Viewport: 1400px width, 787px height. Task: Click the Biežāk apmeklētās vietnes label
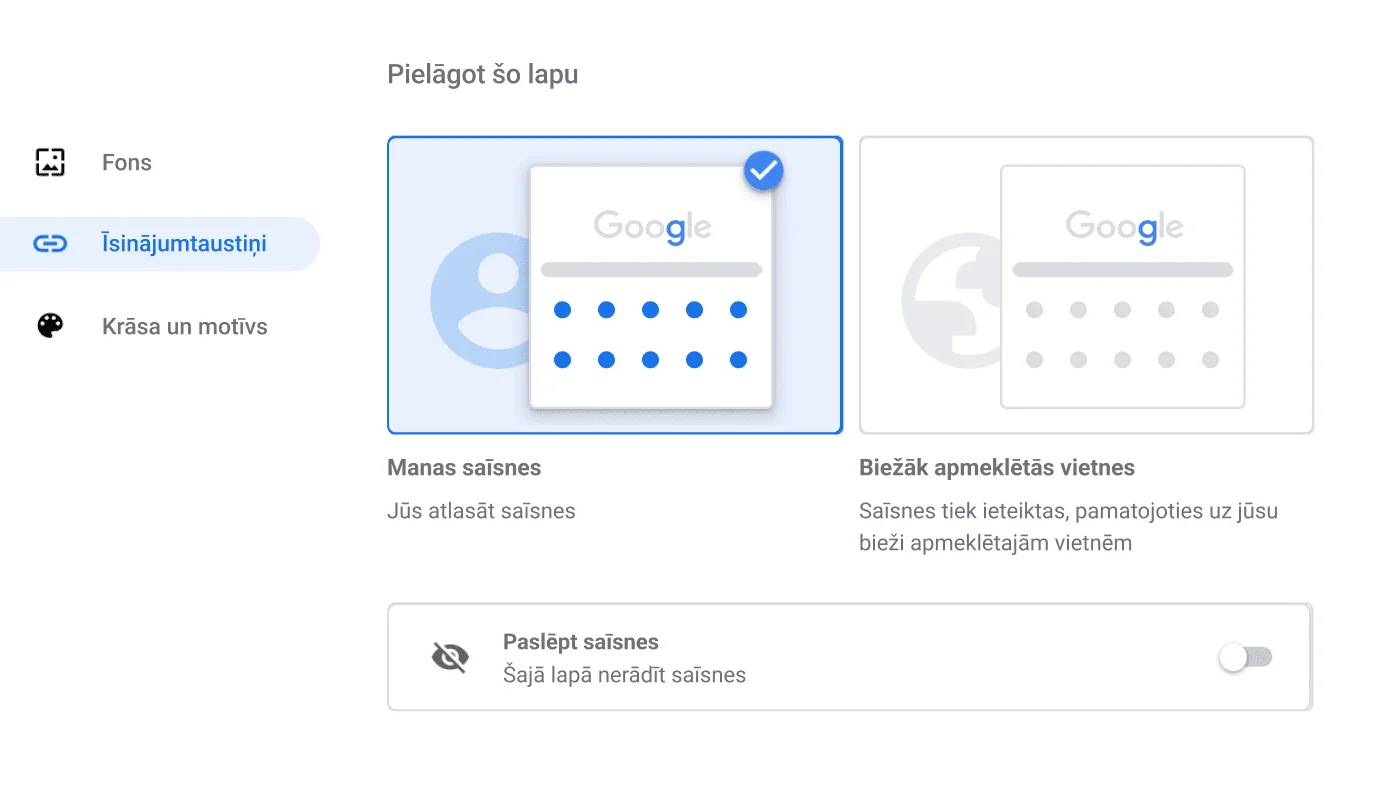[996, 467]
